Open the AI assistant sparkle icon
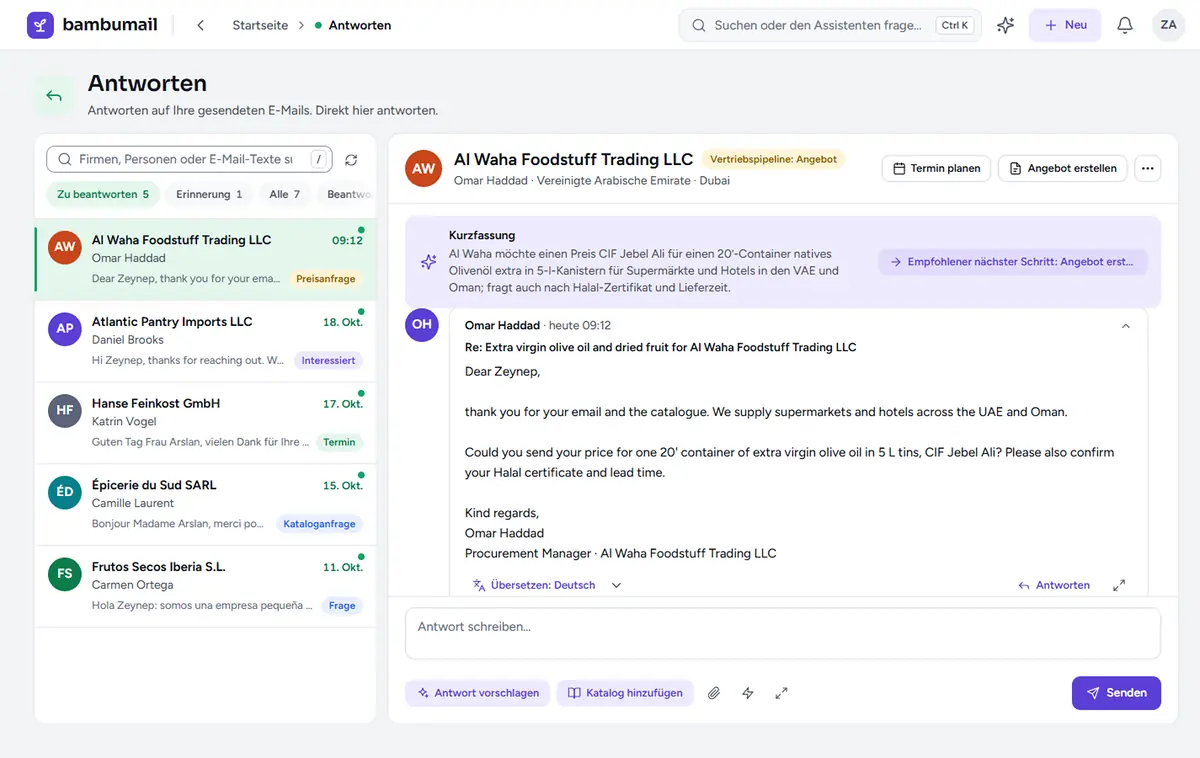 coord(1006,25)
